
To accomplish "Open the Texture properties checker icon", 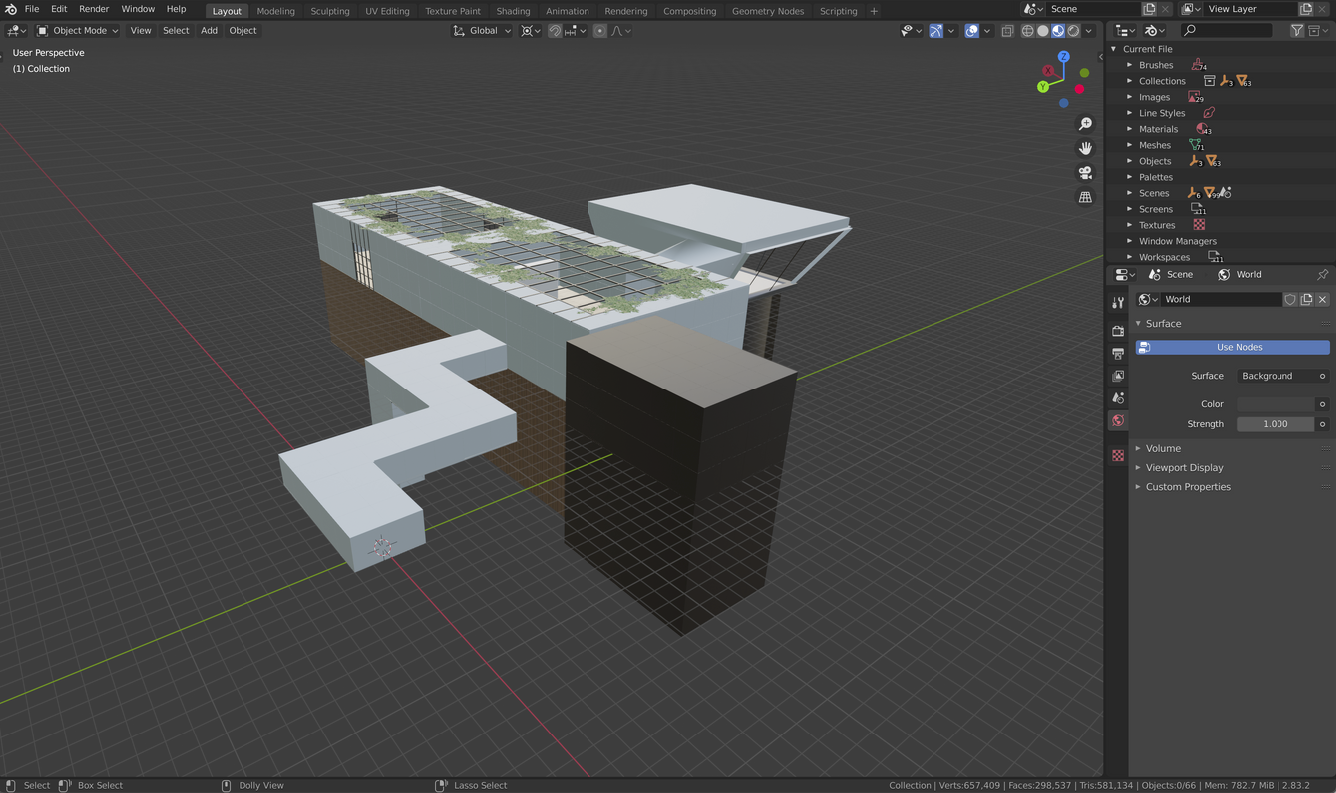I will (1118, 456).
